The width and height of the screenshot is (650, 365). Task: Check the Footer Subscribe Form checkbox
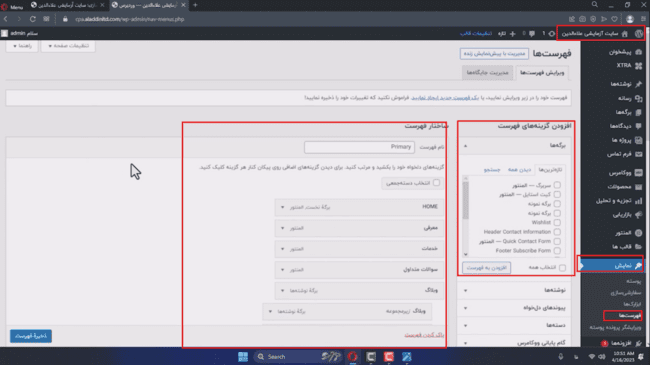coord(557,251)
